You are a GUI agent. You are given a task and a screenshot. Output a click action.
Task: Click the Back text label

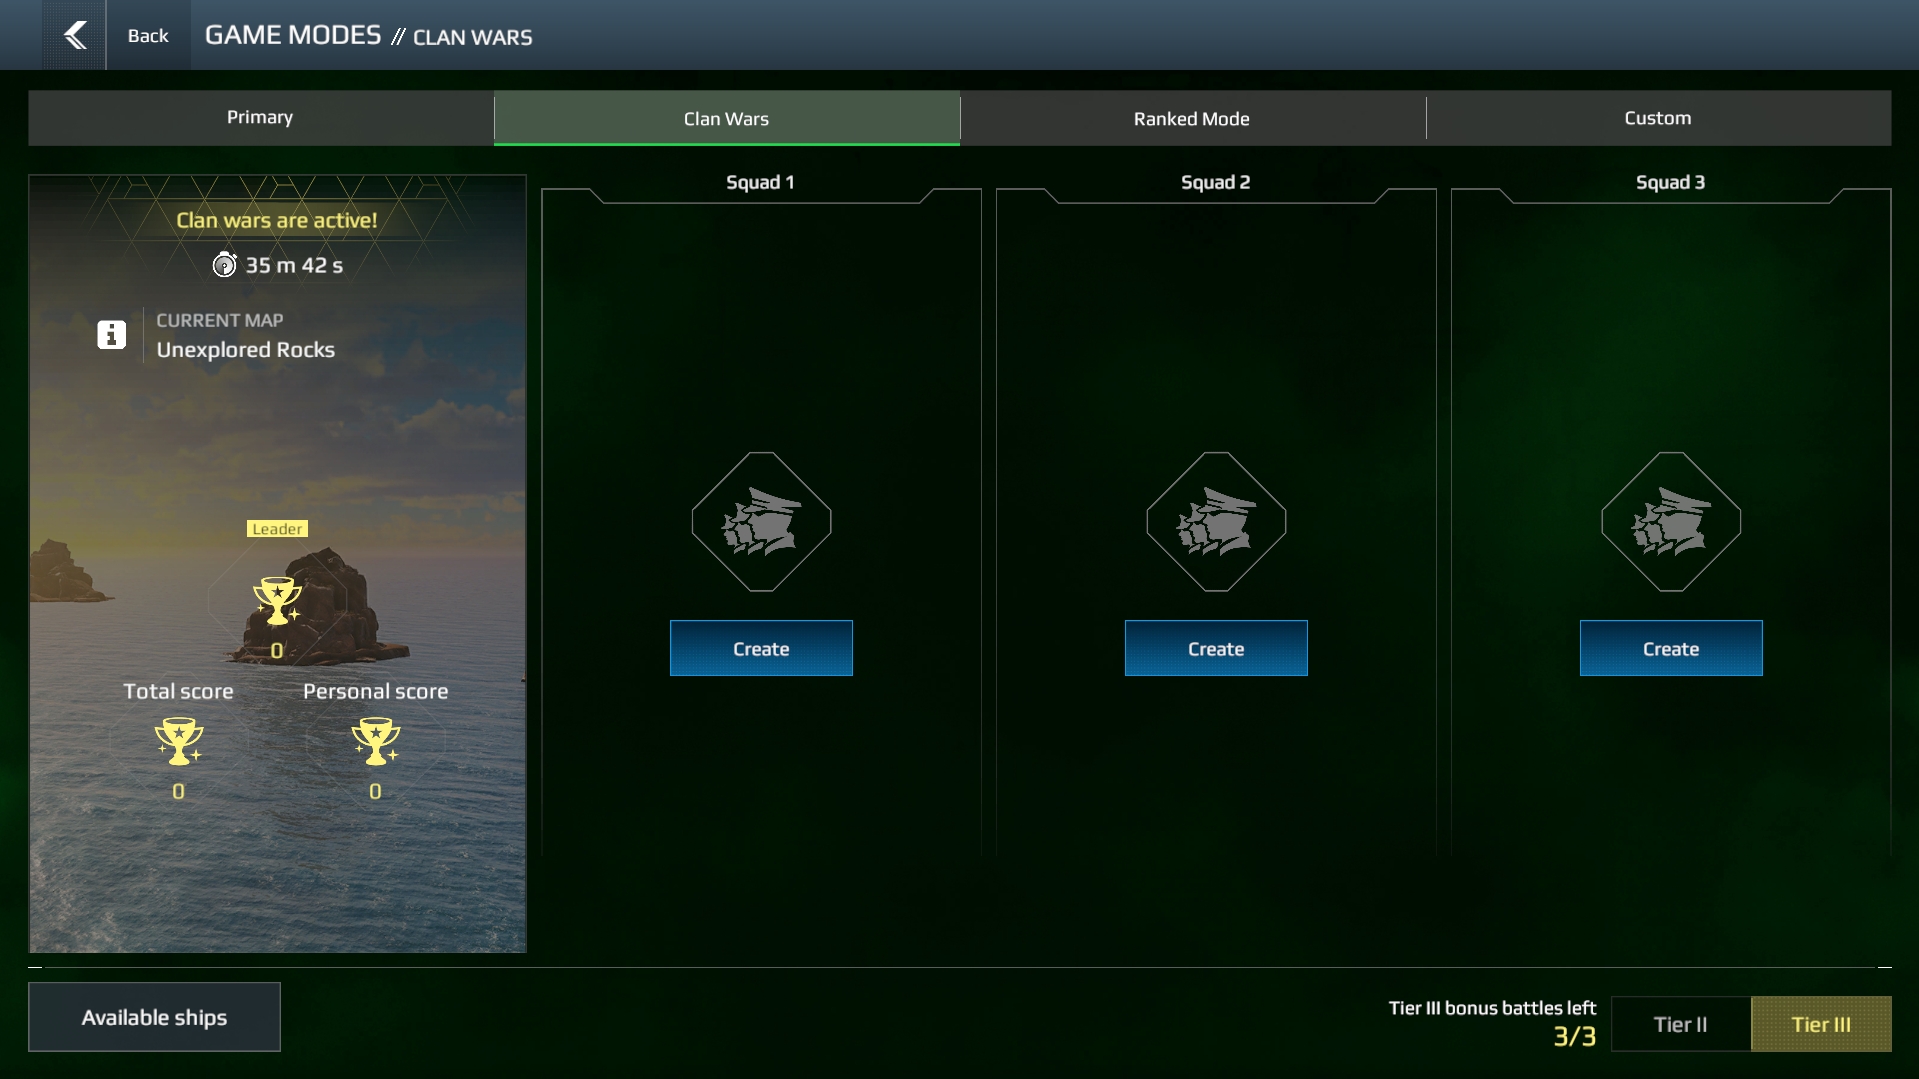pyautogui.click(x=148, y=35)
